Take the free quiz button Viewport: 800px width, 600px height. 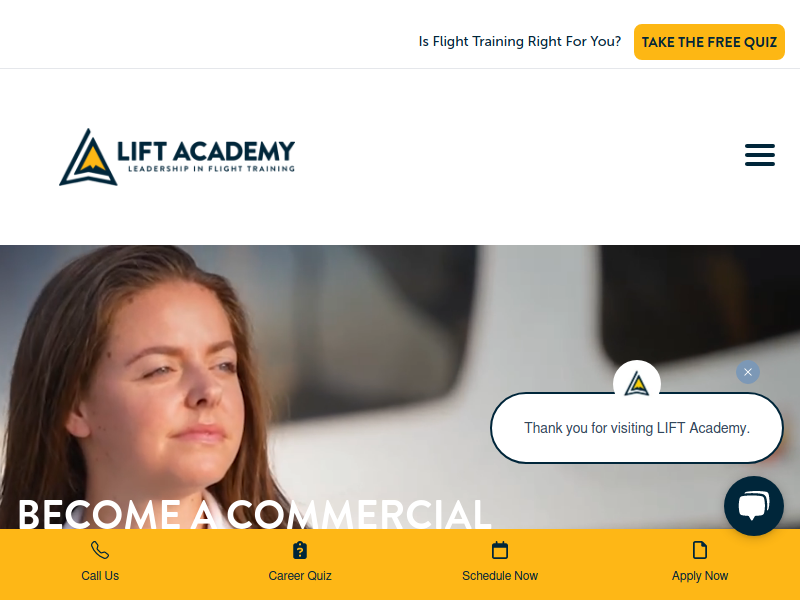click(709, 42)
